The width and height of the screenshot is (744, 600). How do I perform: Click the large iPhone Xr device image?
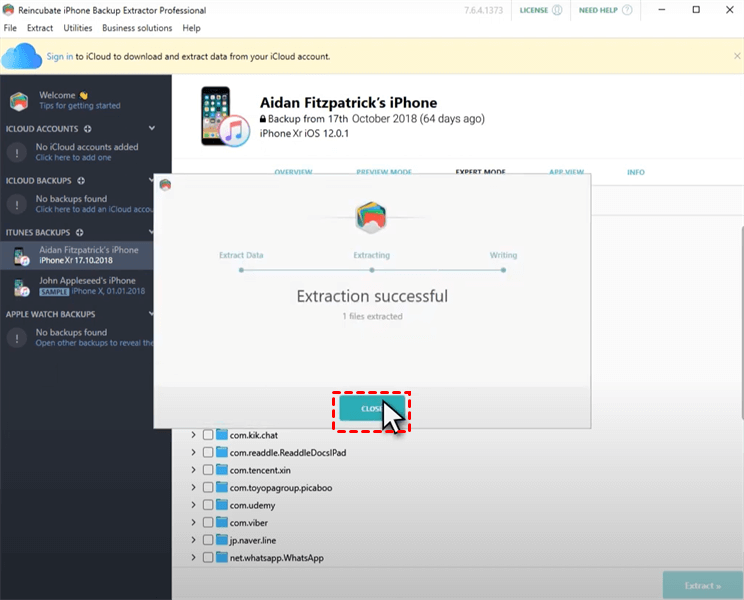225,117
